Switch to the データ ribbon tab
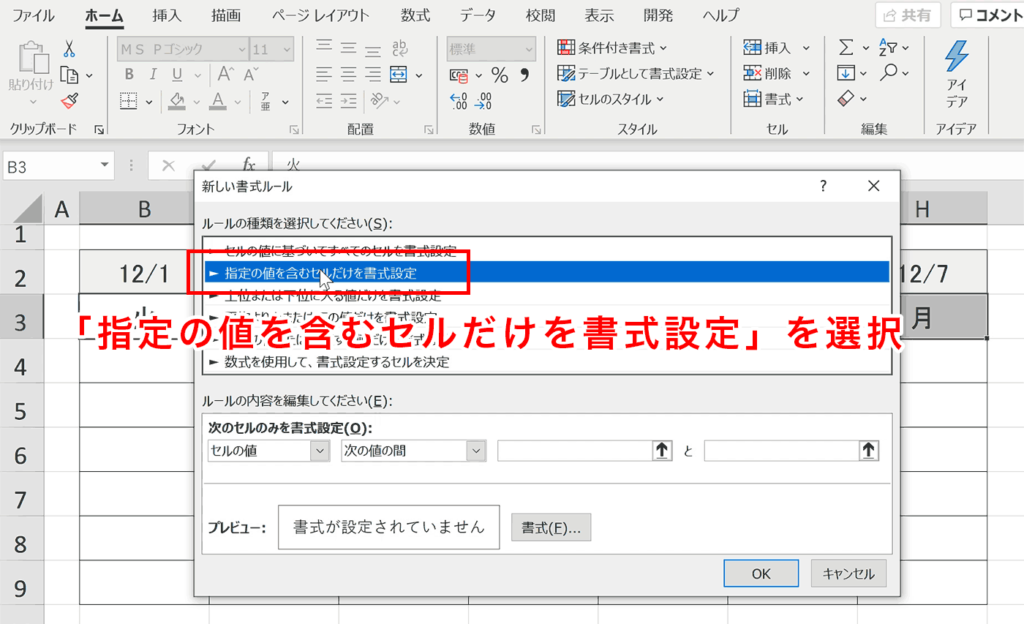Image resolution: width=1024 pixels, height=624 pixels. pos(477,16)
